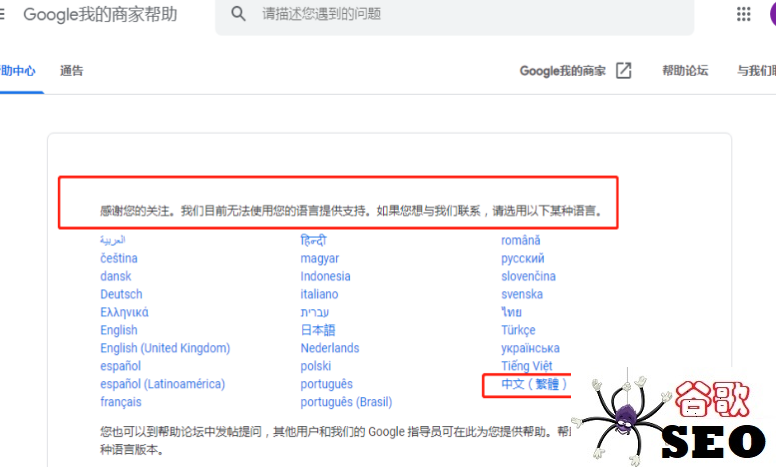Image resolution: width=776 pixels, height=467 pixels.
Task: Choose Tiếng Việt language
Action: 527,366
